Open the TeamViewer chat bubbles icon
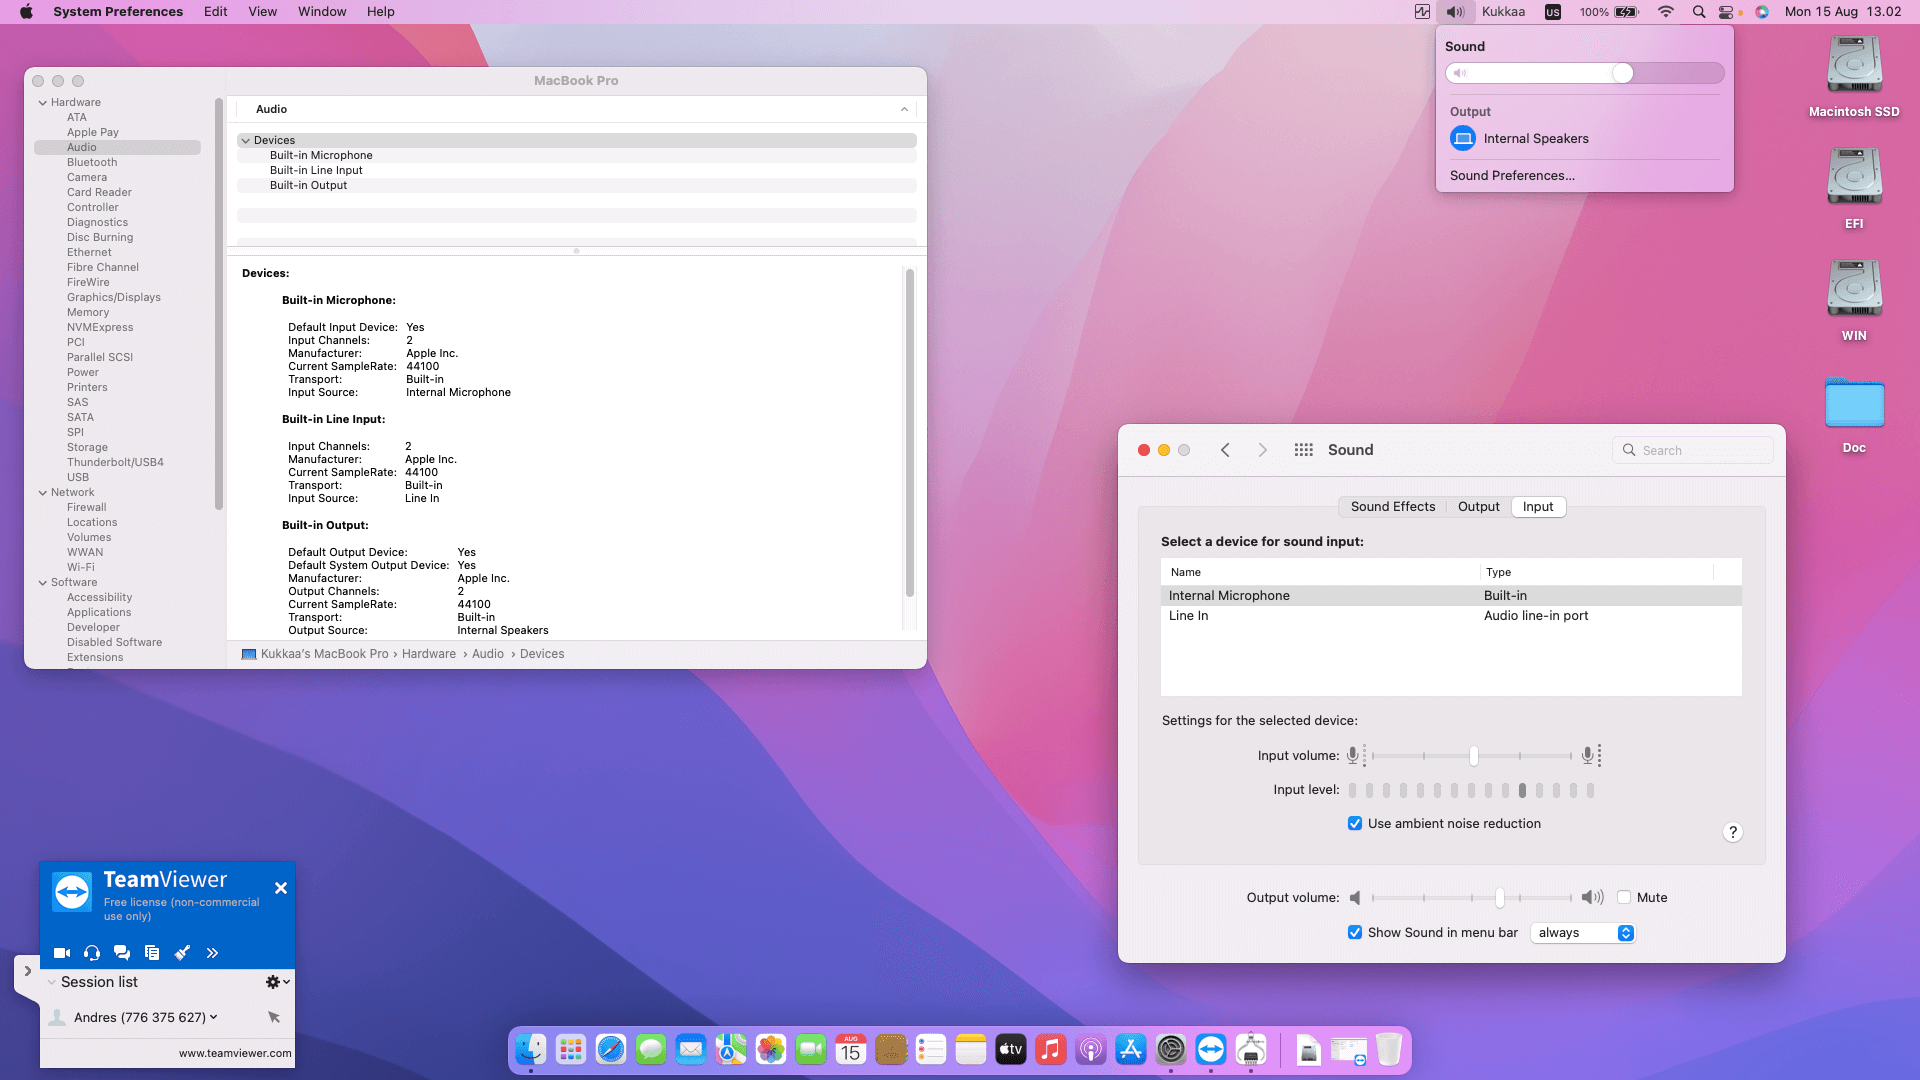This screenshot has height=1080, width=1920. point(122,953)
